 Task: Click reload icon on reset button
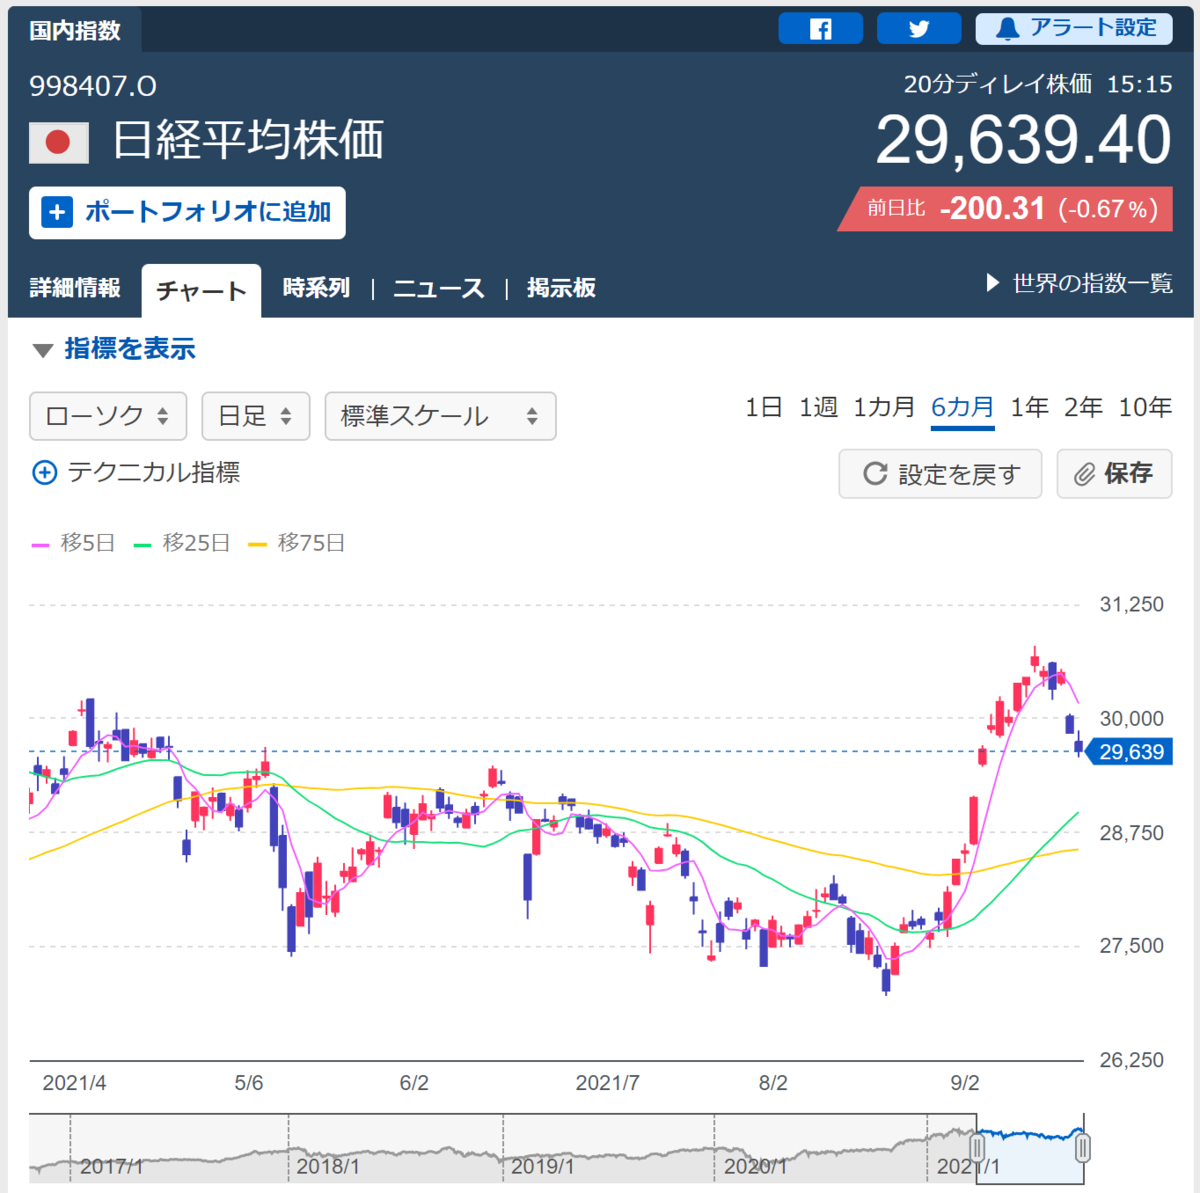875,473
